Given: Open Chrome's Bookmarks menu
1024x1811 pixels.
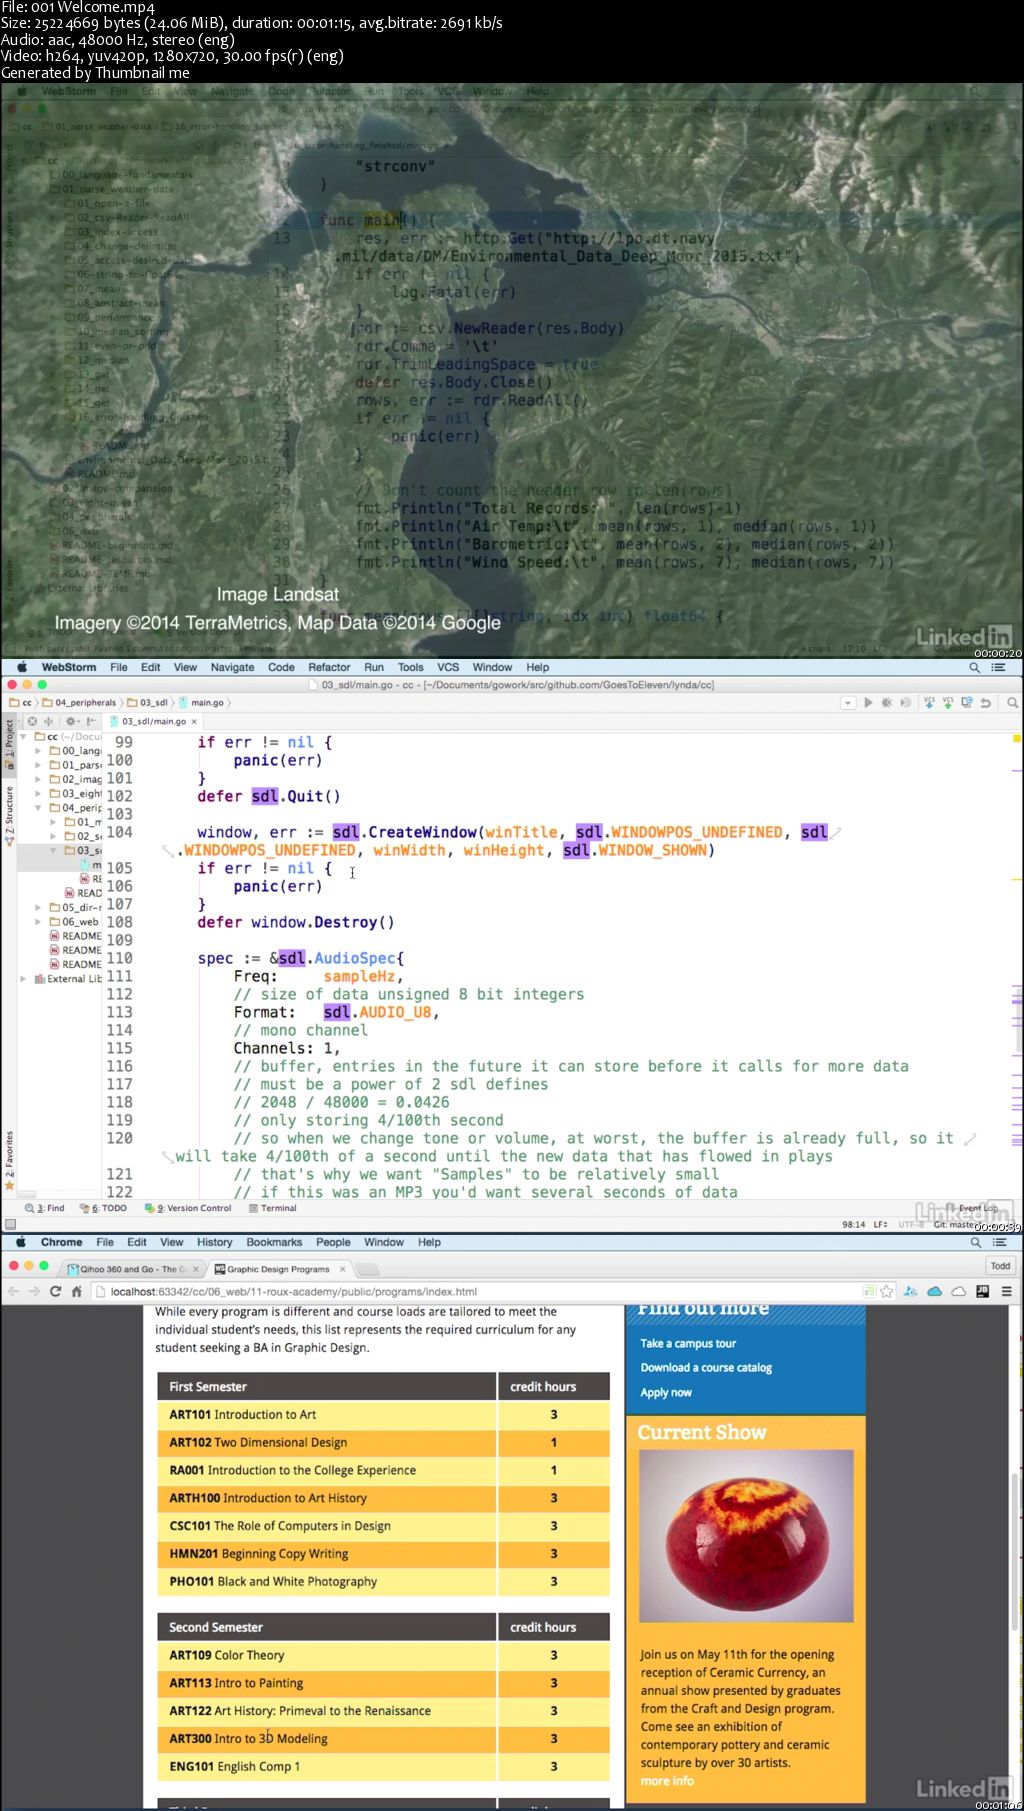Looking at the screenshot, I should click(x=274, y=1242).
